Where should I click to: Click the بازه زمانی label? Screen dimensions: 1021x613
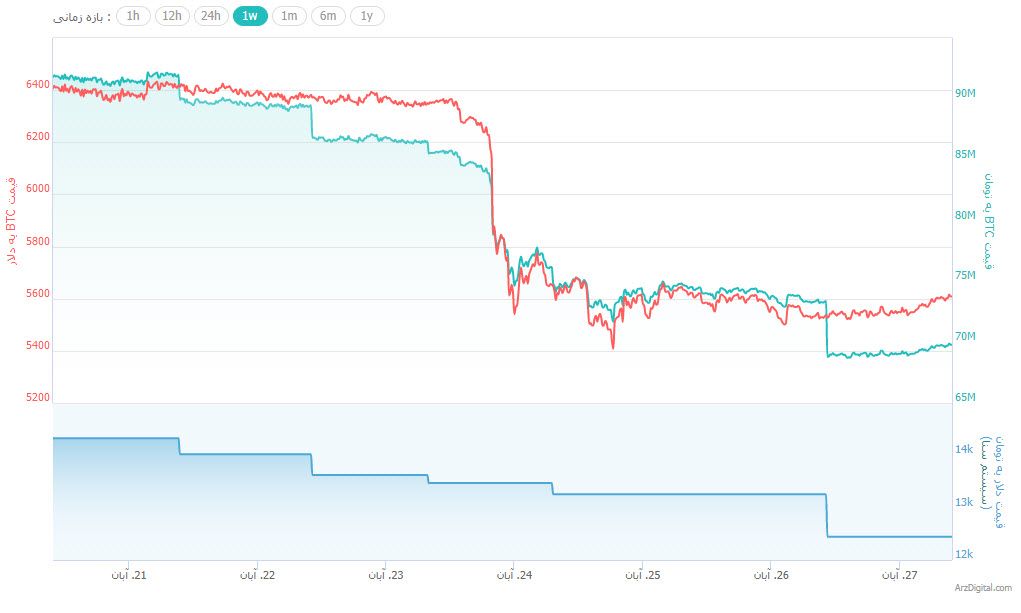coord(83,17)
